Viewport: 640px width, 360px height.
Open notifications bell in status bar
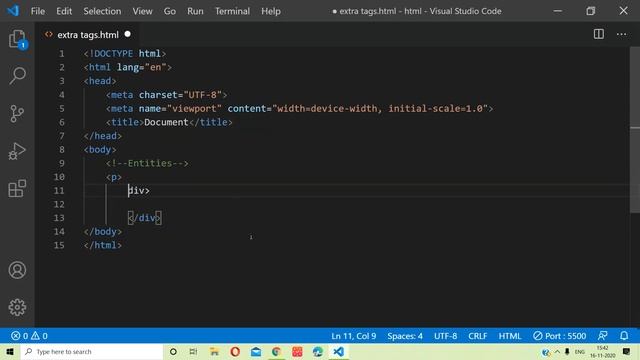click(x=624, y=336)
